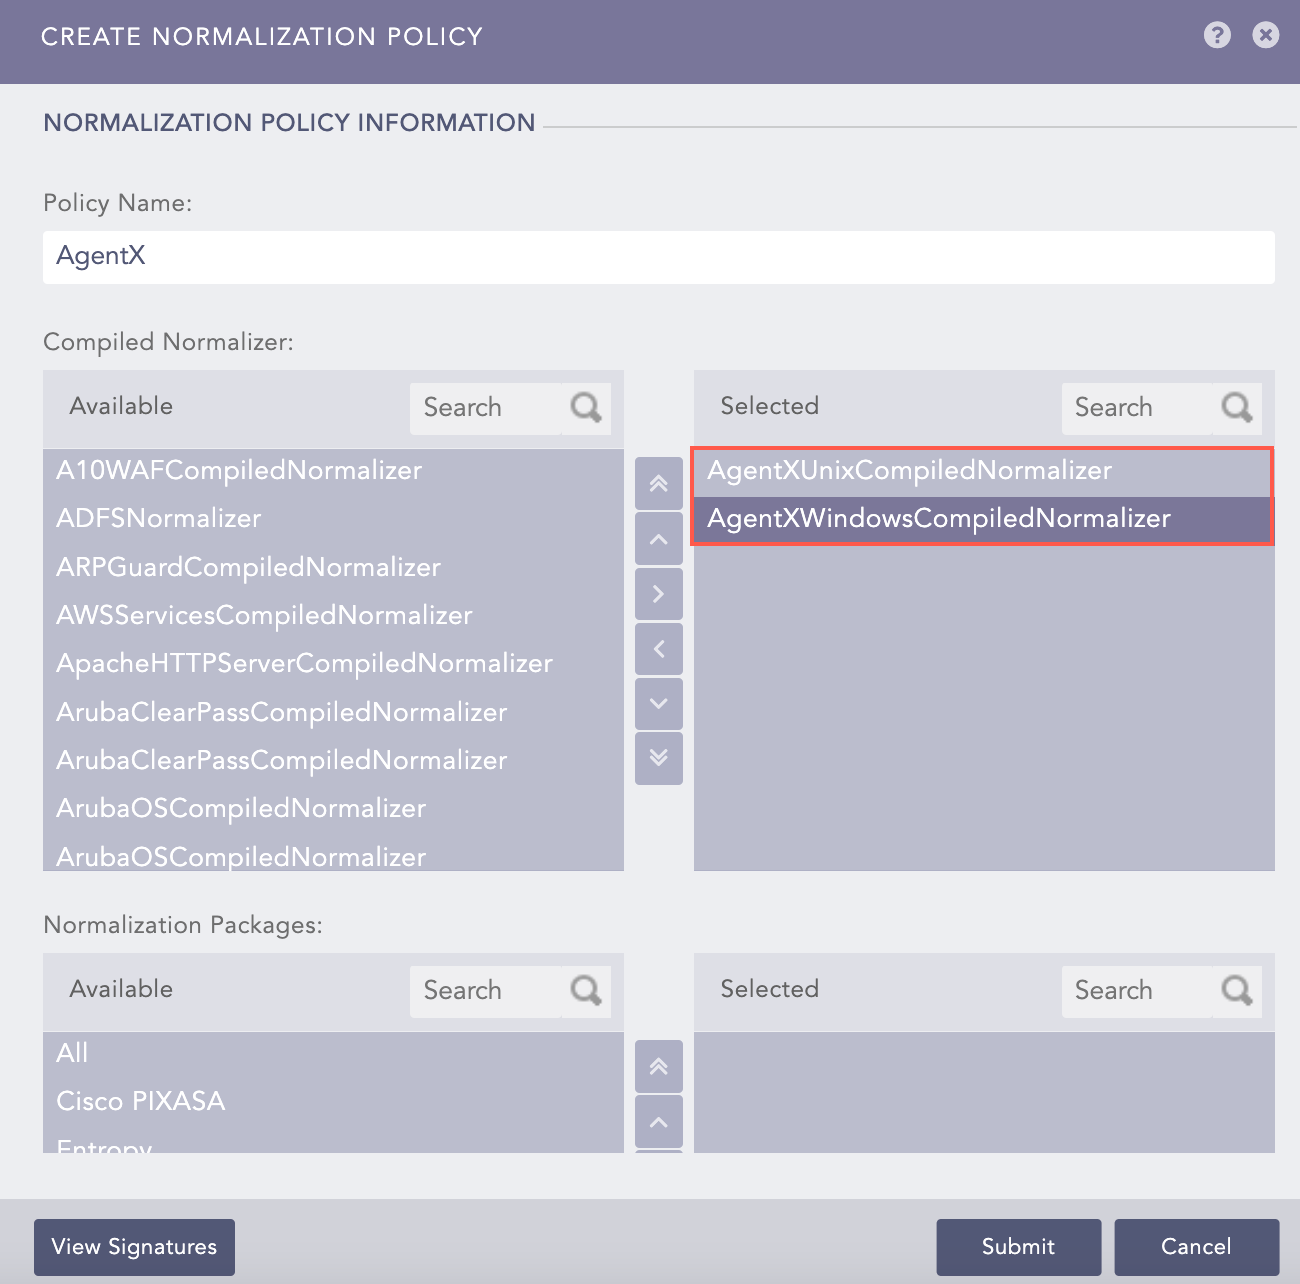Remove selected normalizer using left arrow button
1300x1284 pixels.
coord(658,649)
